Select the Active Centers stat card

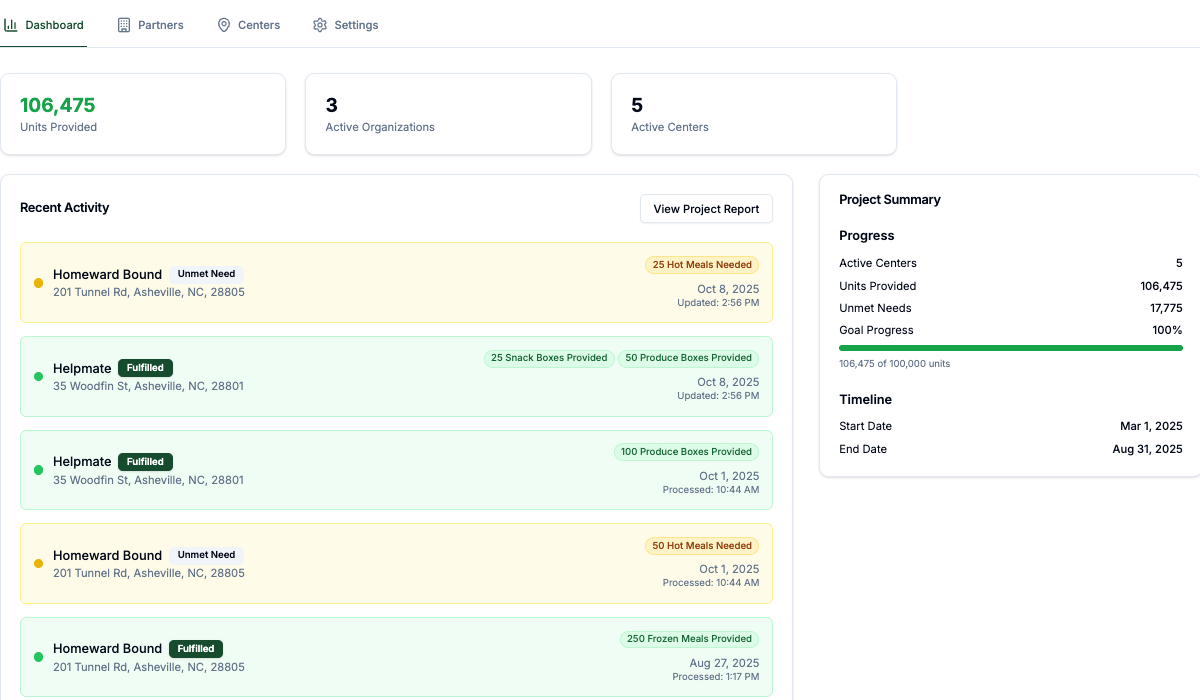tap(754, 114)
